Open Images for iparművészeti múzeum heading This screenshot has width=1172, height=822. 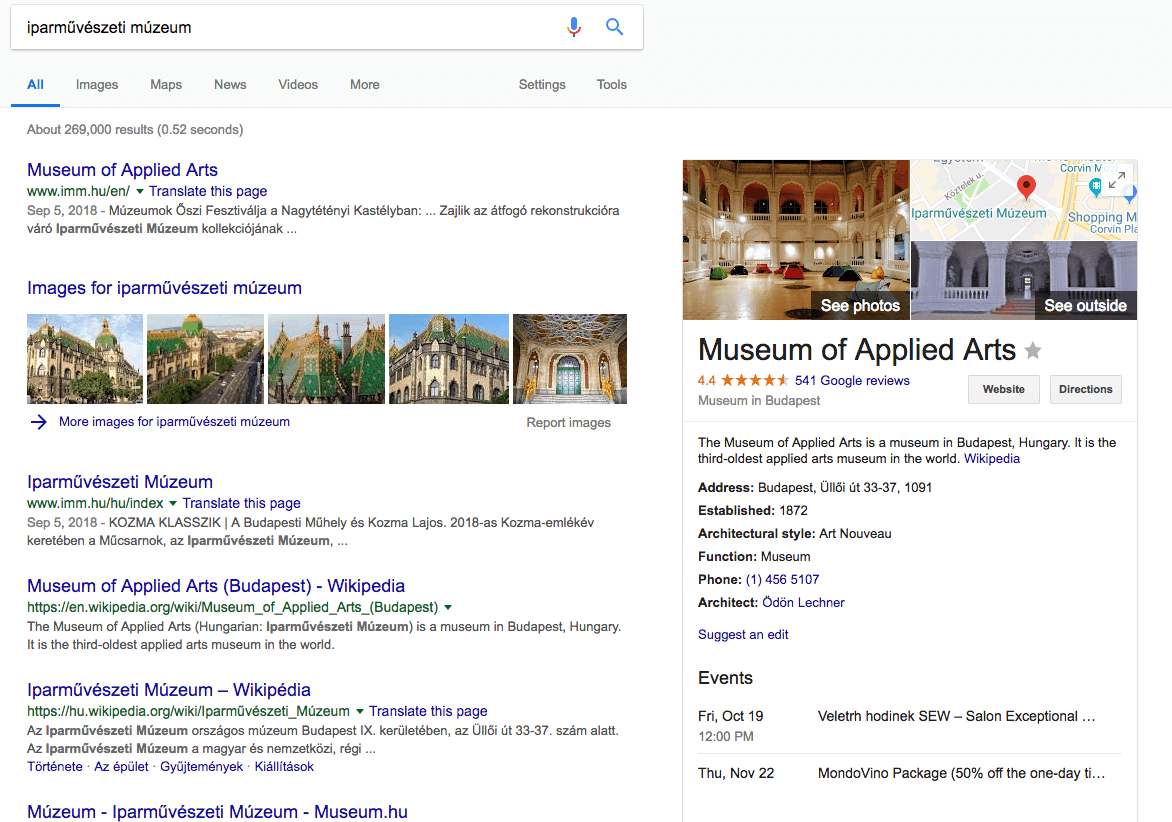point(164,288)
